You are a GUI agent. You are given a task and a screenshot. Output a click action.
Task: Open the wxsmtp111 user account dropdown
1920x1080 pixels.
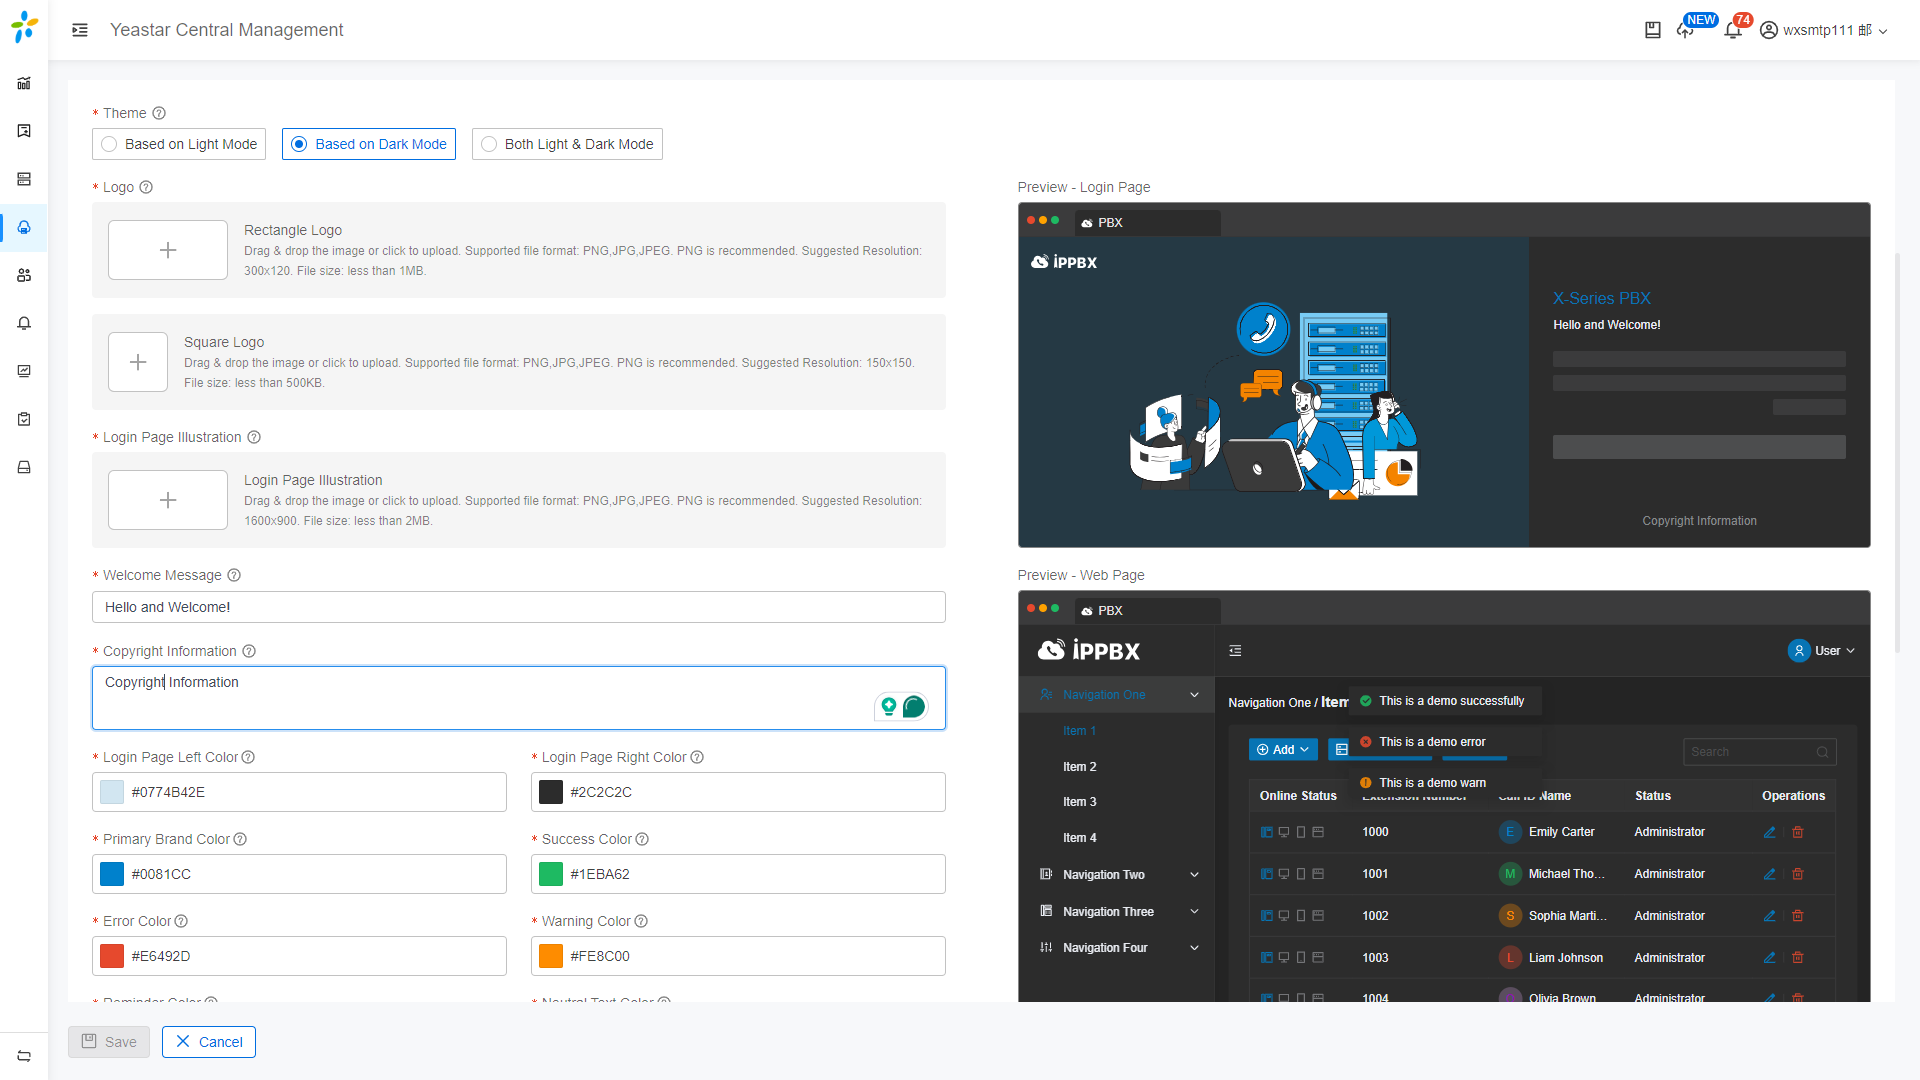tap(1824, 30)
